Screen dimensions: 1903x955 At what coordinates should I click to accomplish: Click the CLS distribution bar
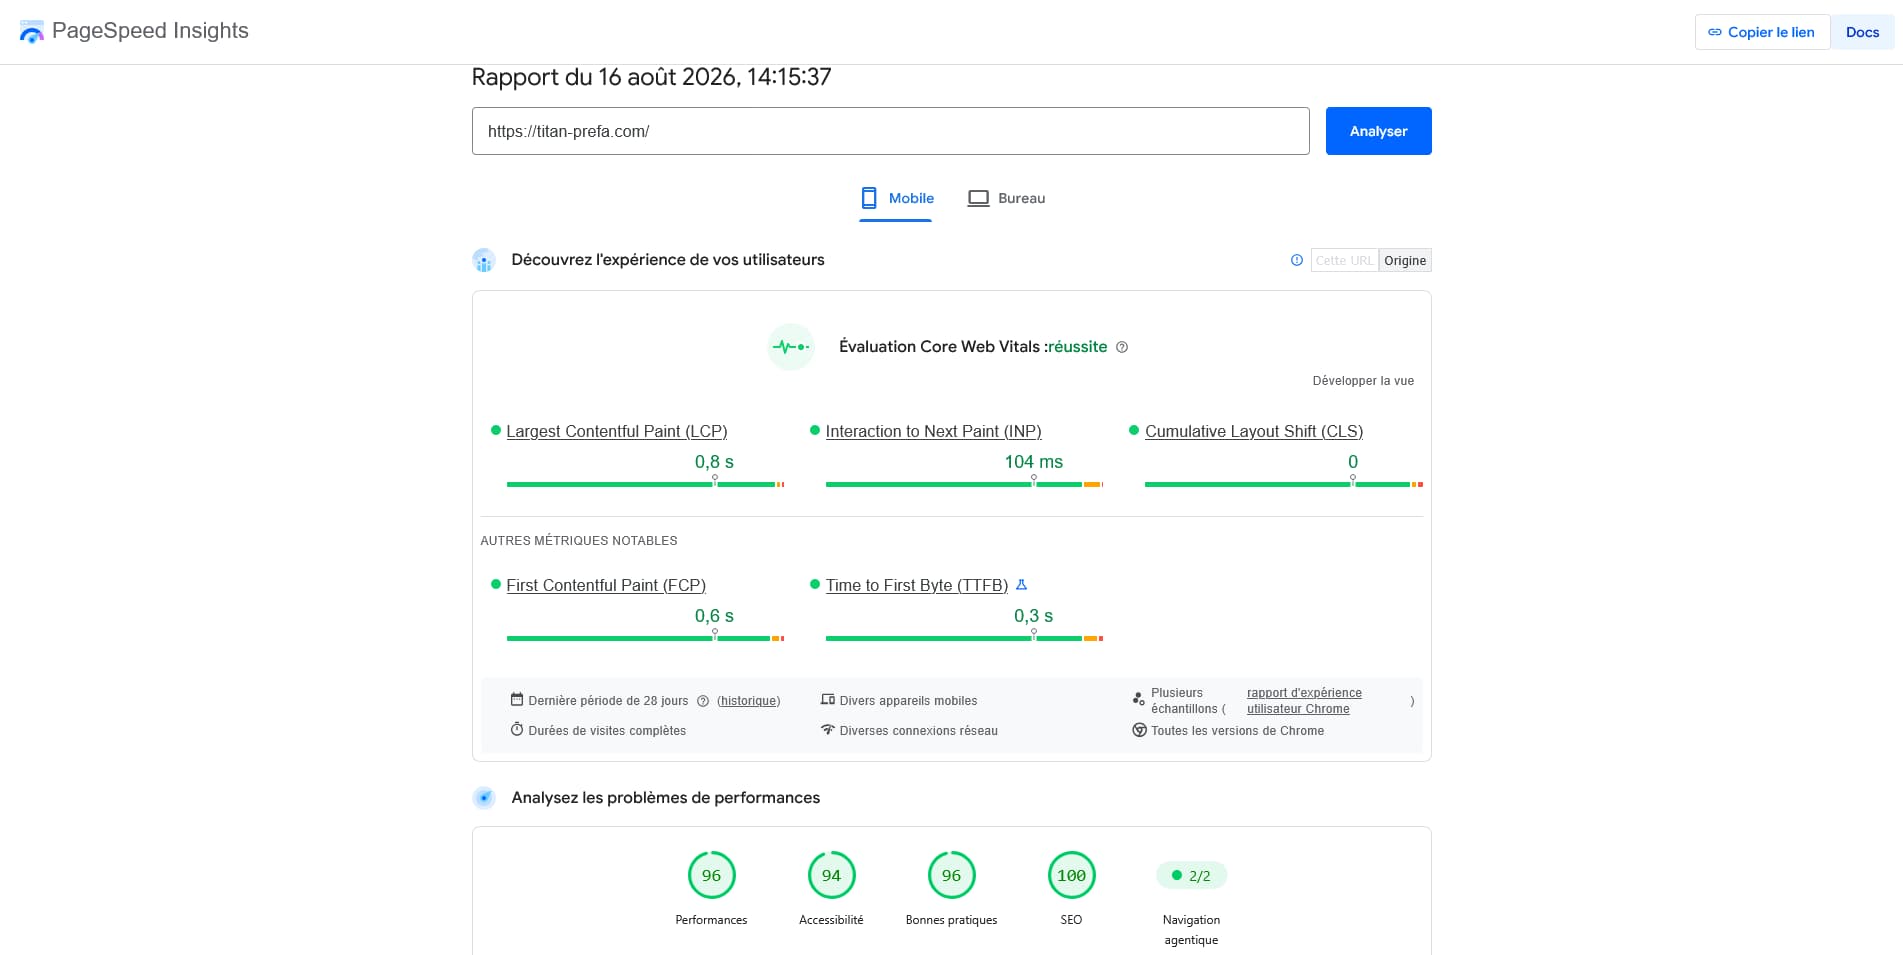click(1283, 484)
